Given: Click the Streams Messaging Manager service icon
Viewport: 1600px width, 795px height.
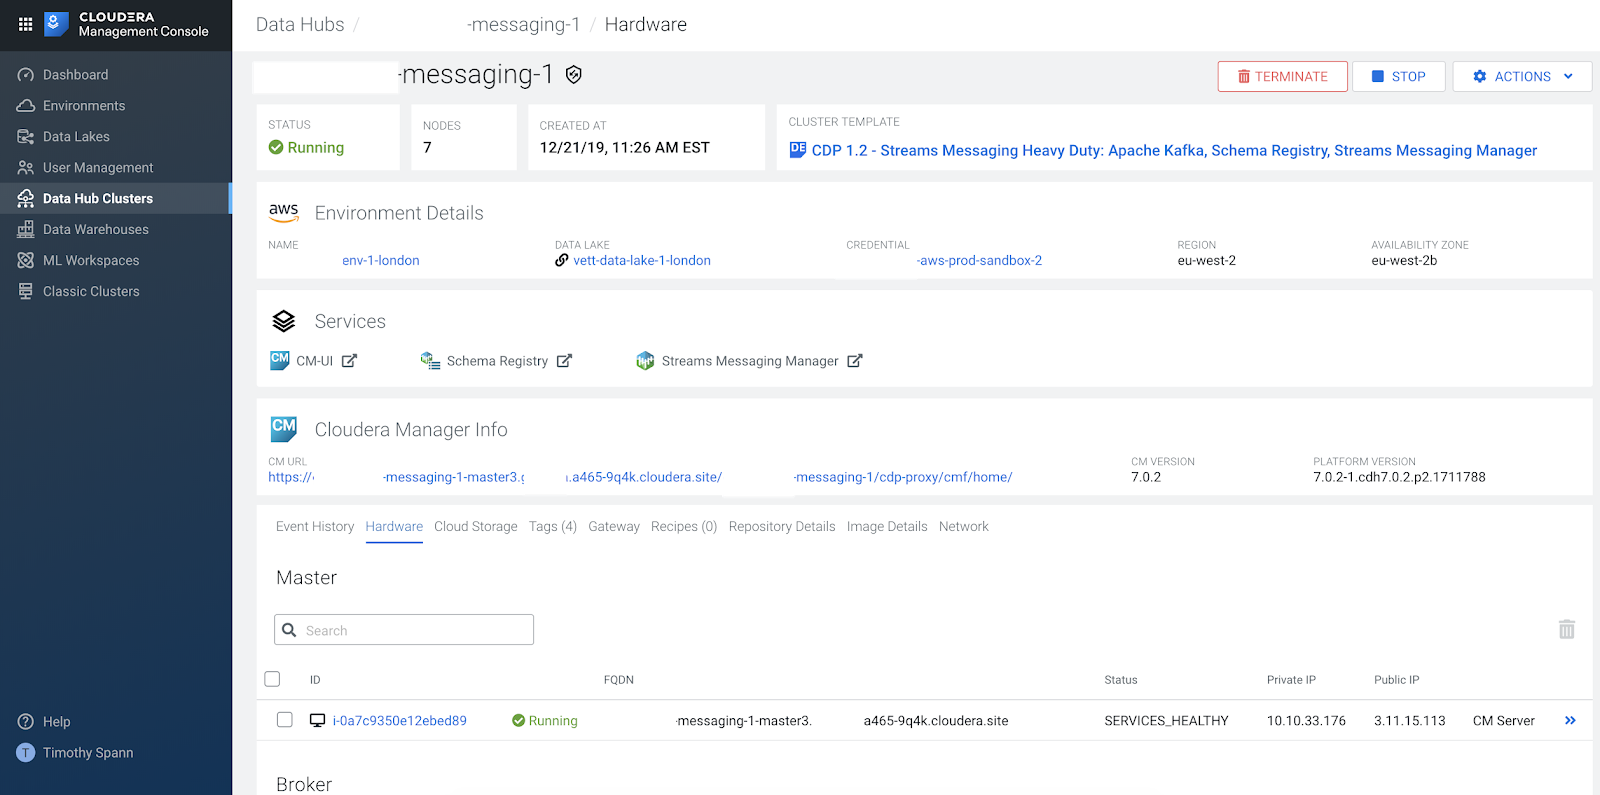Looking at the screenshot, I should point(645,361).
